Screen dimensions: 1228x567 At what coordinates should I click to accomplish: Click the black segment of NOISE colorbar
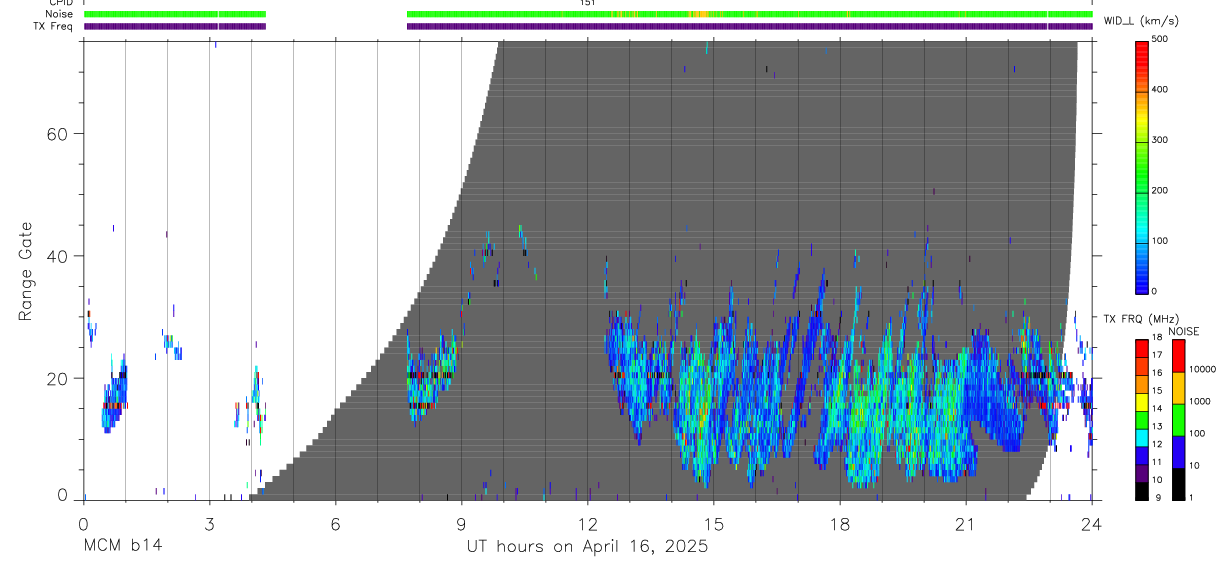point(1179,484)
